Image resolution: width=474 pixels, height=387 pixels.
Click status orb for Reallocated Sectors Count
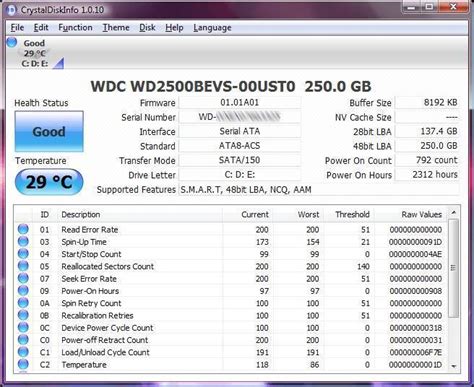click(23, 266)
